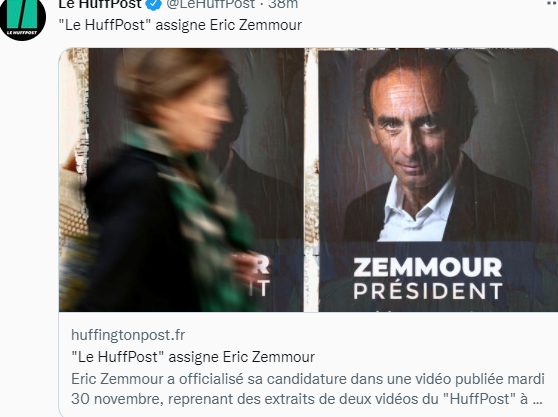The width and height of the screenshot is (558, 417).
Task: Open Le HuffPost profile avatar
Action: [x=22, y=18]
